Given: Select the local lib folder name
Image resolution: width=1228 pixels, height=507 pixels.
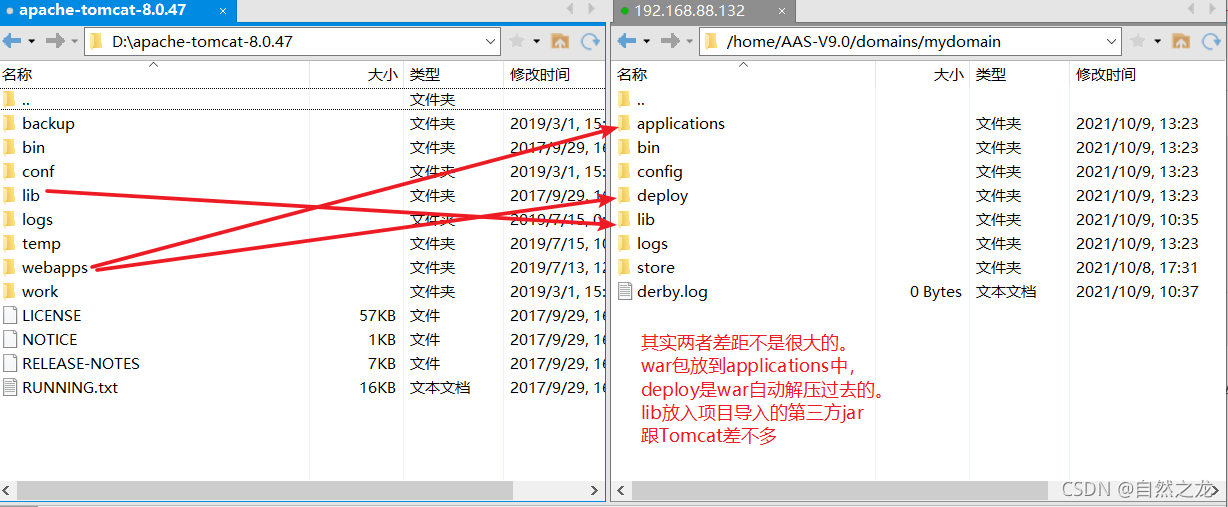Looking at the screenshot, I should point(31,195).
